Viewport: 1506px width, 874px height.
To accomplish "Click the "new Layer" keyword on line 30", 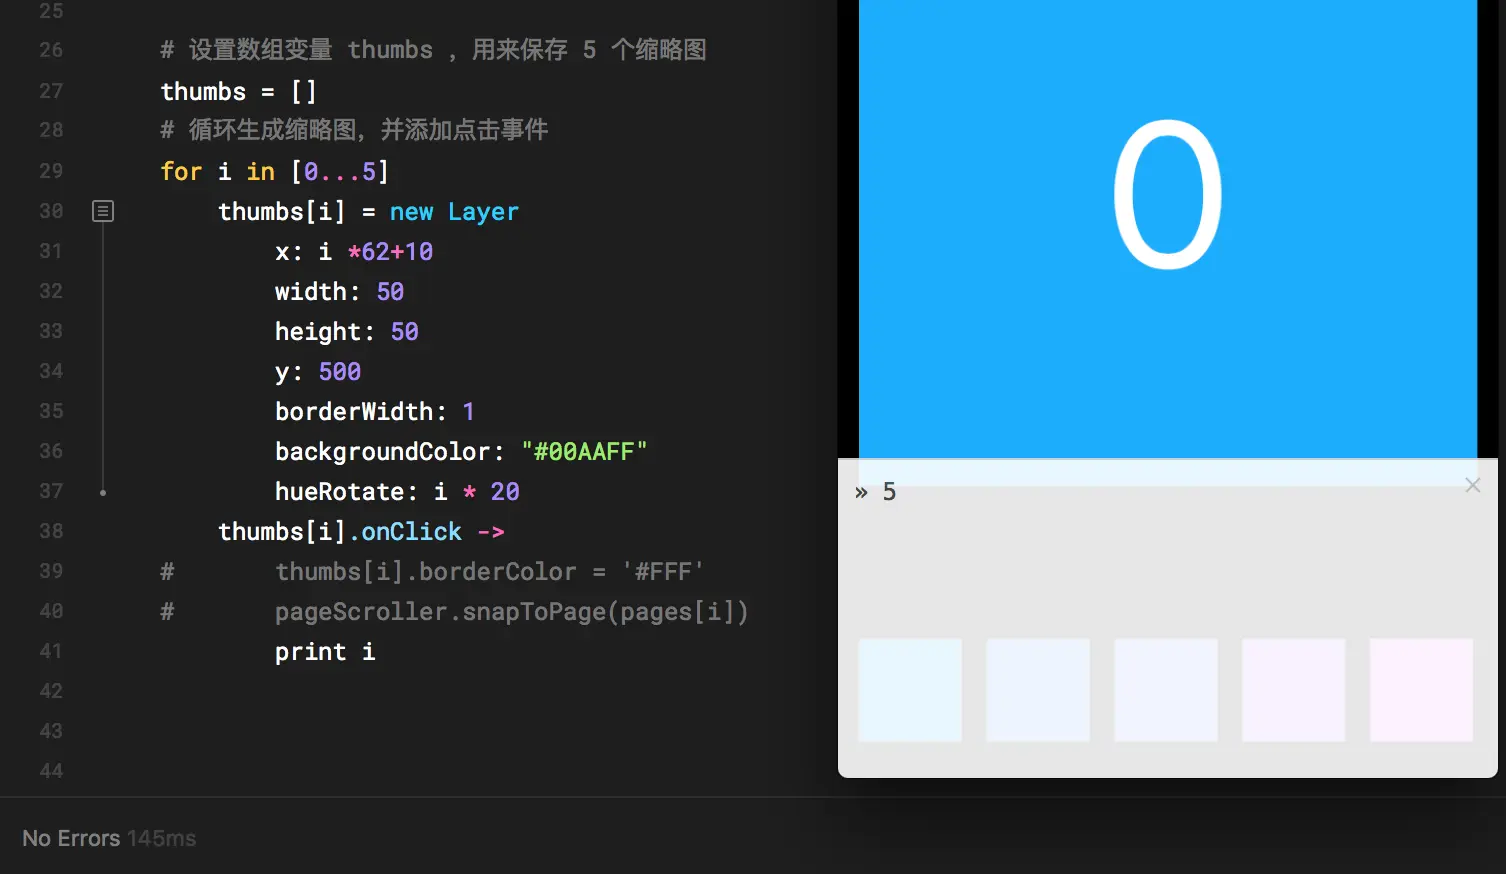I will [x=454, y=211].
